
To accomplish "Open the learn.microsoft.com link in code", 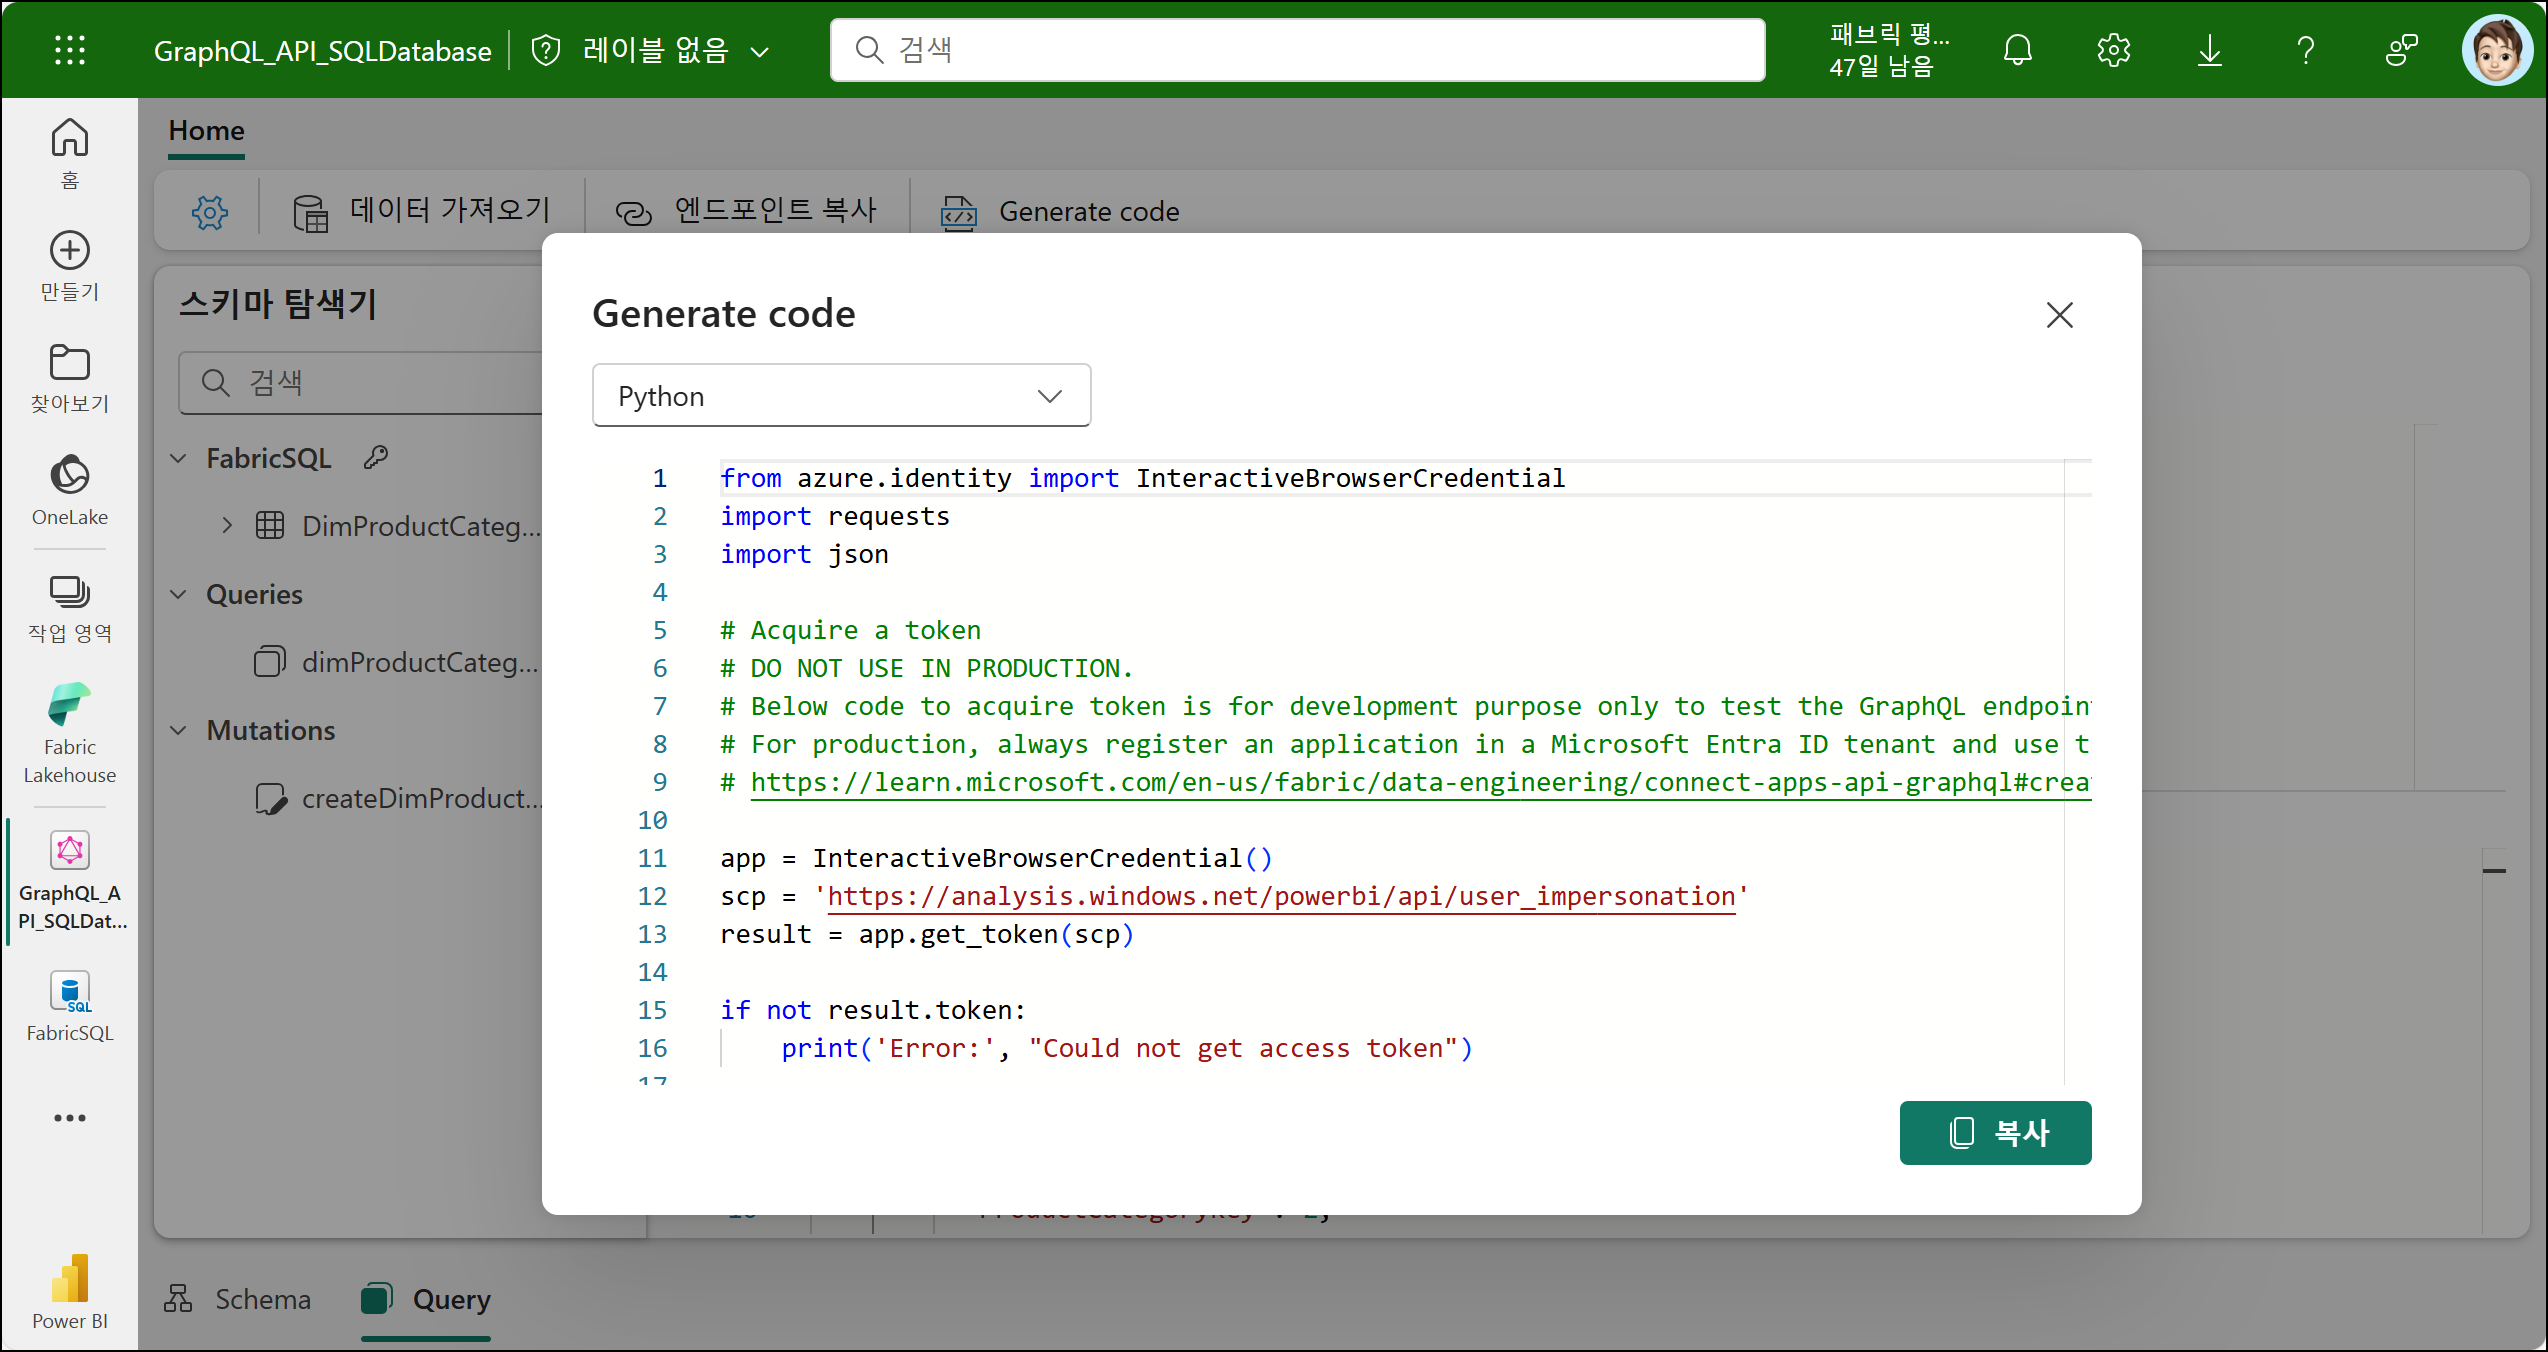I will [1420, 782].
